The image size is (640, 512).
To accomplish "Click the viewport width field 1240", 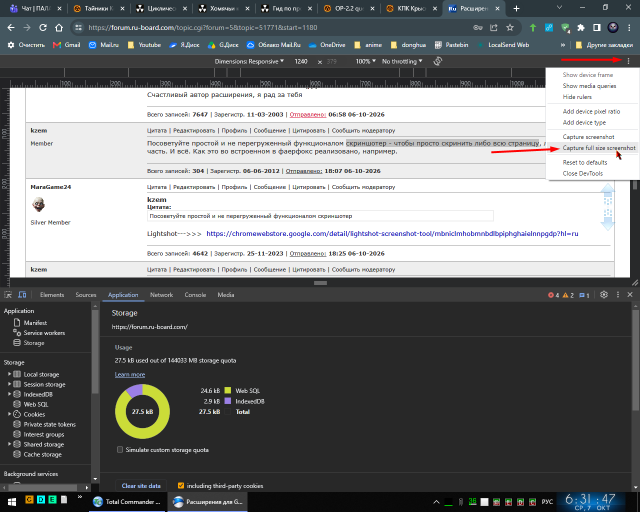I will [301, 61].
